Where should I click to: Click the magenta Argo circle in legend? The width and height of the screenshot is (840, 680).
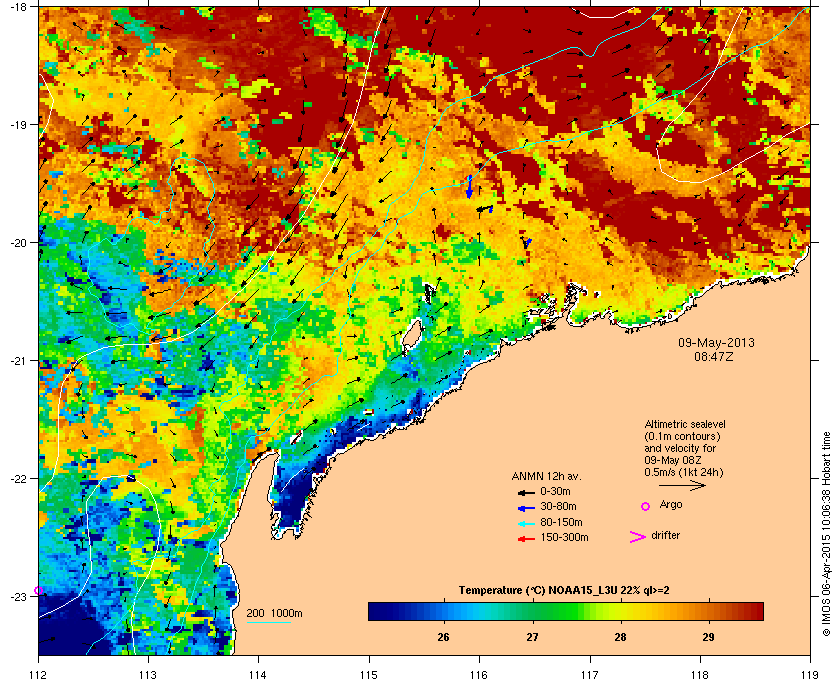pyautogui.click(x=646, y=506)
